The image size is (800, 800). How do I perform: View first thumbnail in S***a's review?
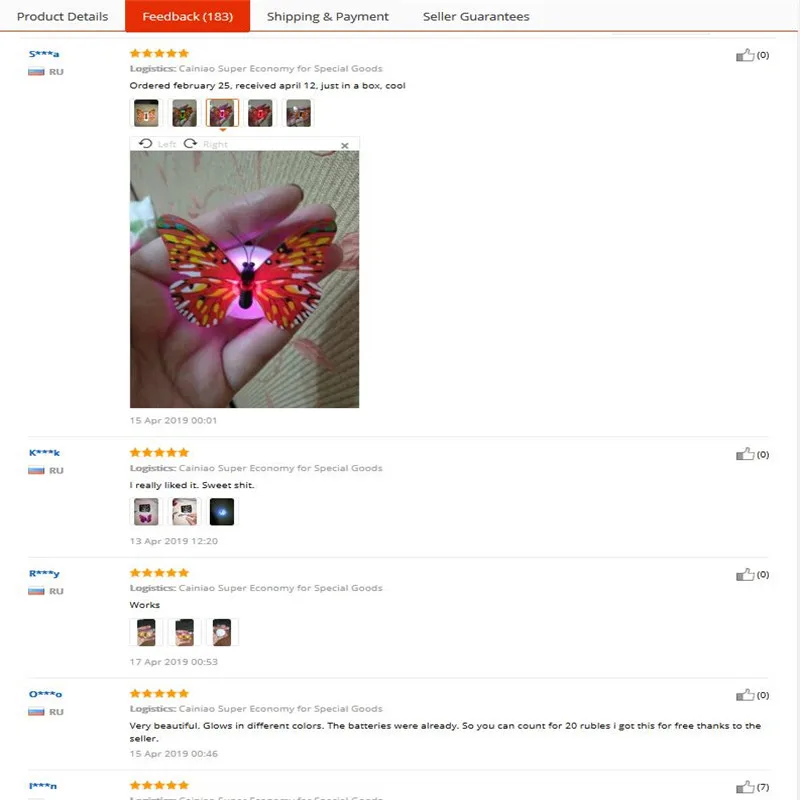click(x=146, y=113)
